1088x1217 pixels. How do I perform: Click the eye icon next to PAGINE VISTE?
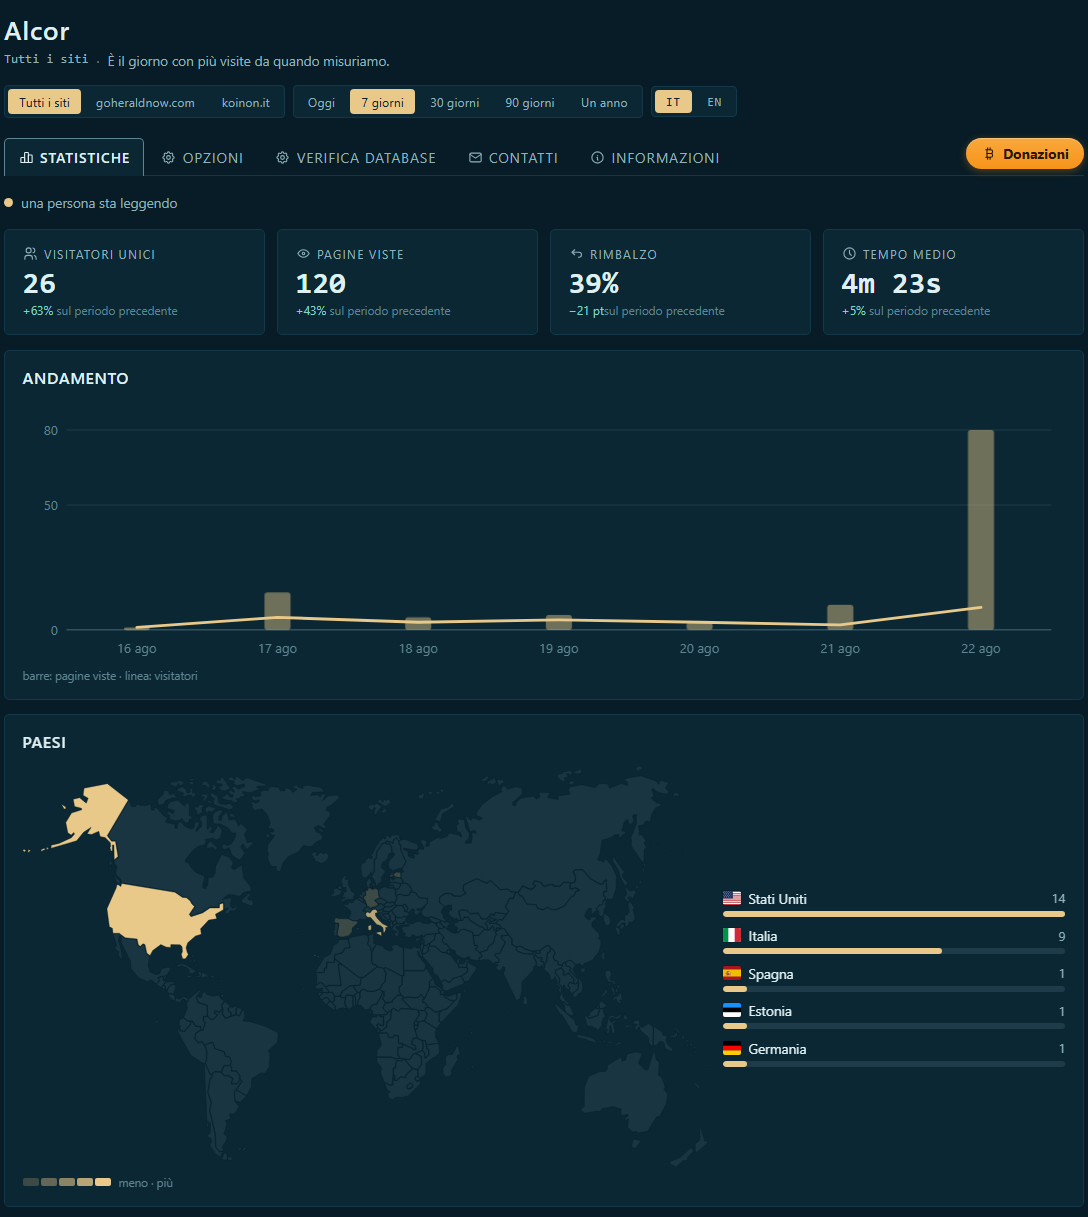click(x=304, y=254)
